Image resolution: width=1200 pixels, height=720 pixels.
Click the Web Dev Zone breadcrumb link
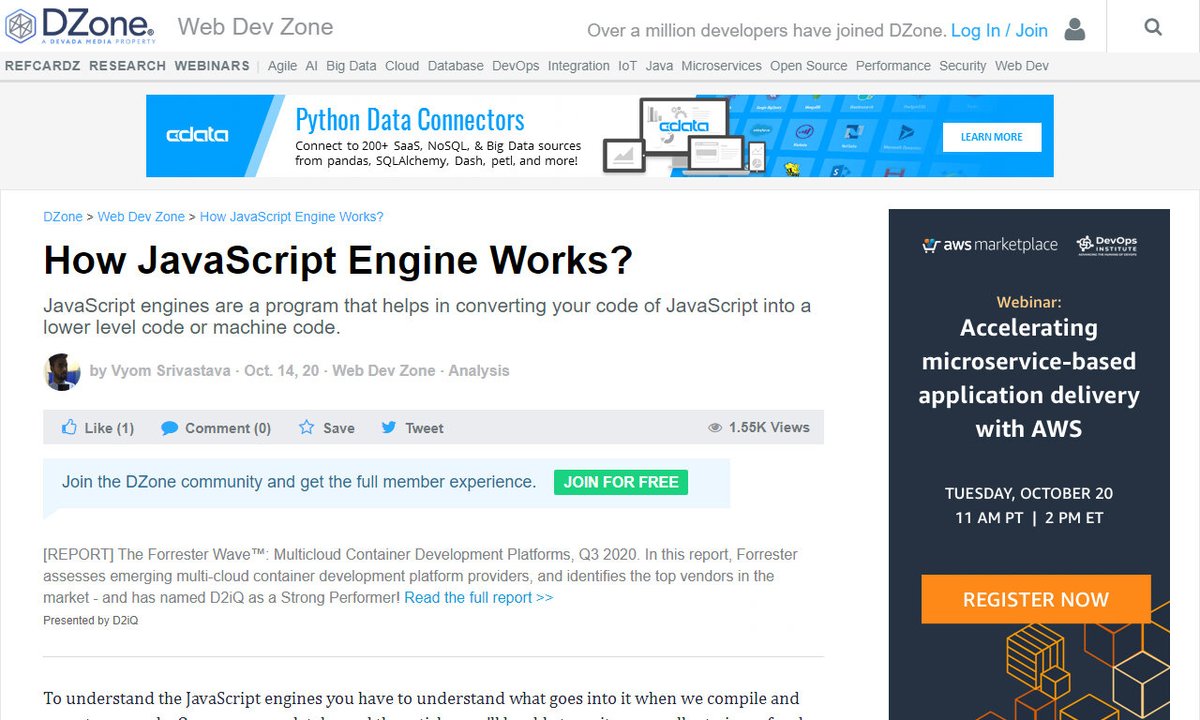[x=141, y=217]
